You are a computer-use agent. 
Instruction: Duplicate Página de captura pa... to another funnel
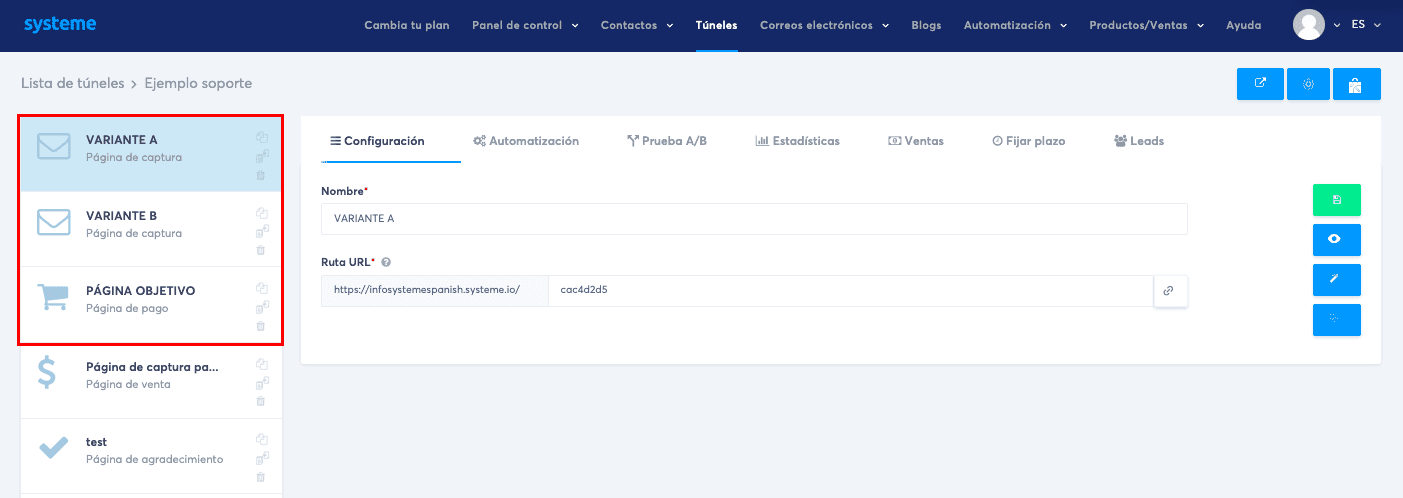click(x=262, y=383)
